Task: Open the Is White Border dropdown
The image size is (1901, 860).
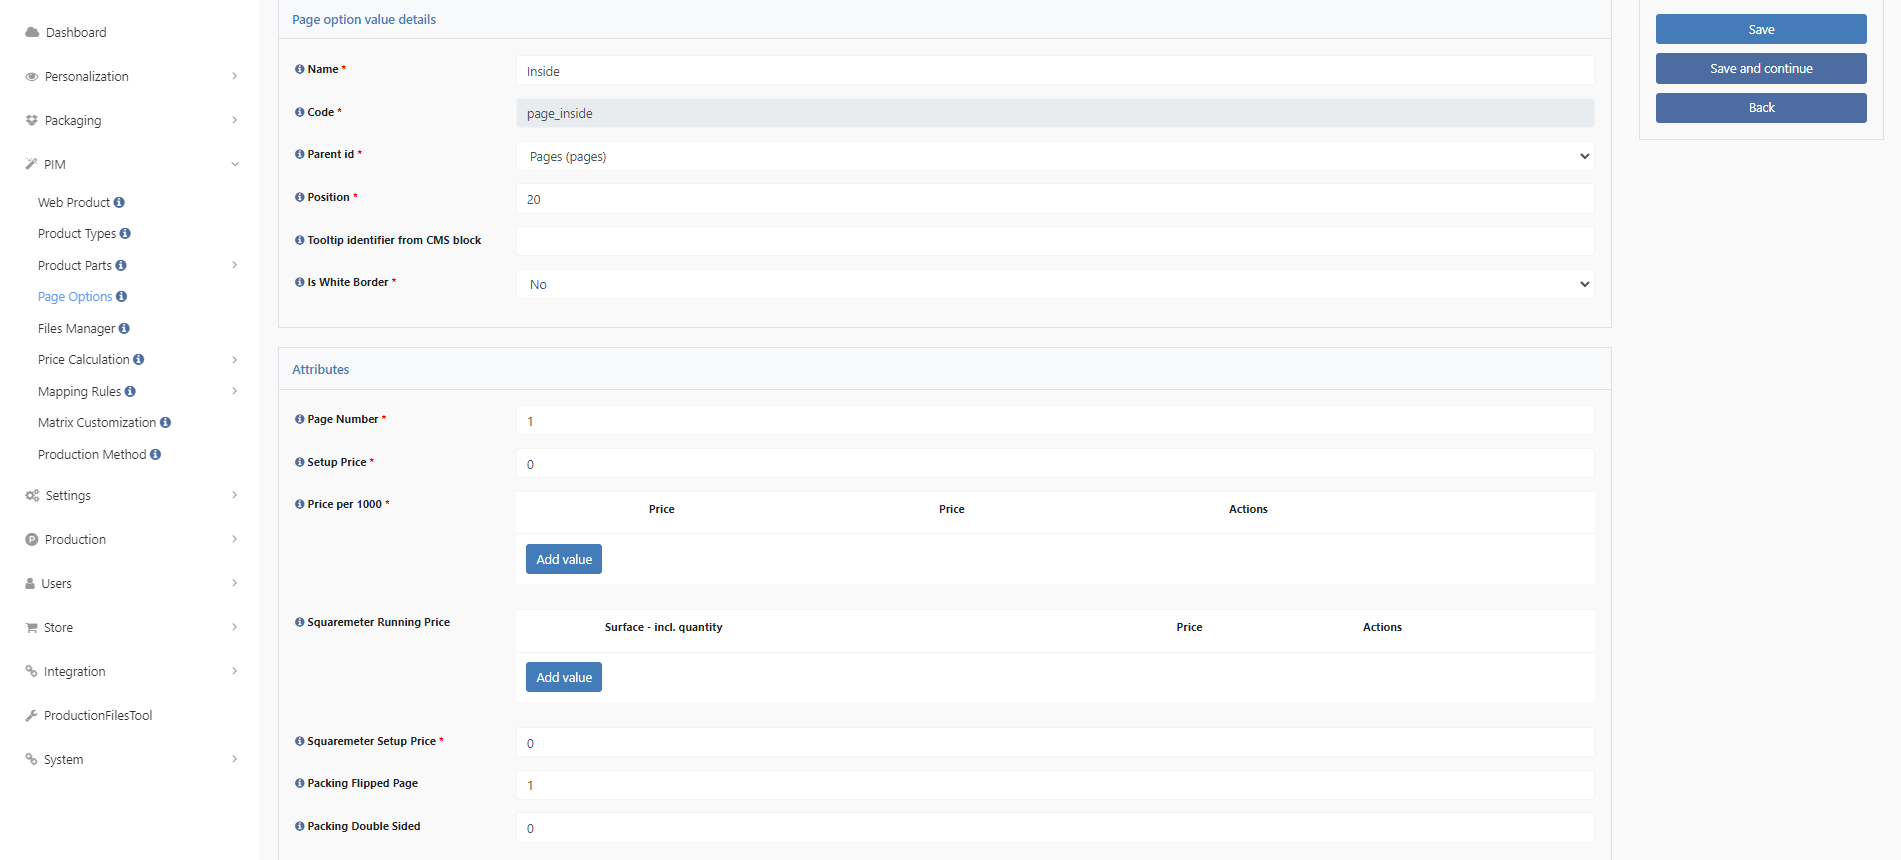Action: [1055, 284]
